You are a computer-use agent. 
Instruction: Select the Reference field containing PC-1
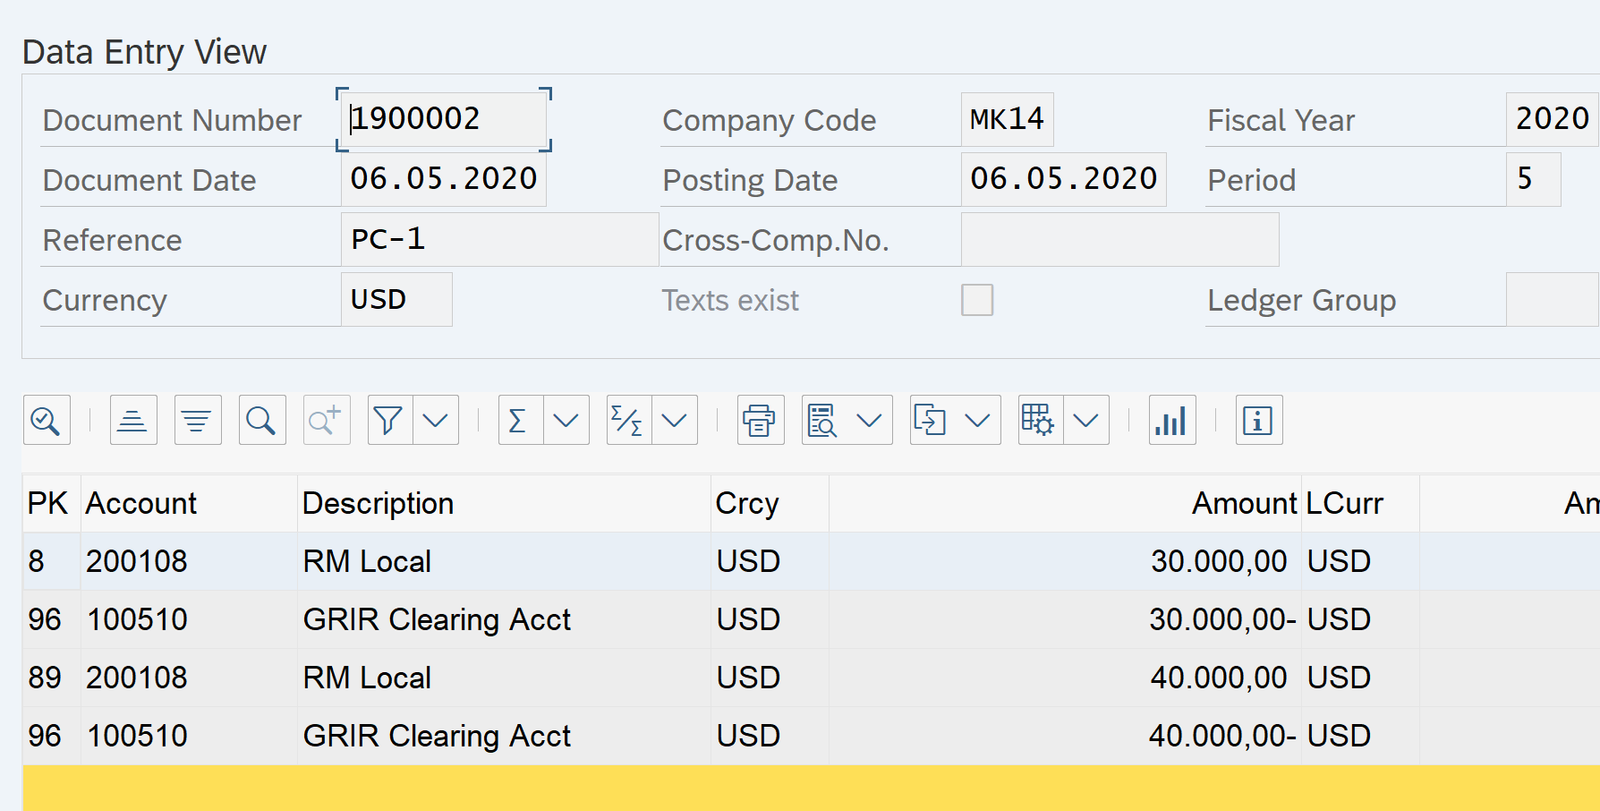[x=498, y=240]
